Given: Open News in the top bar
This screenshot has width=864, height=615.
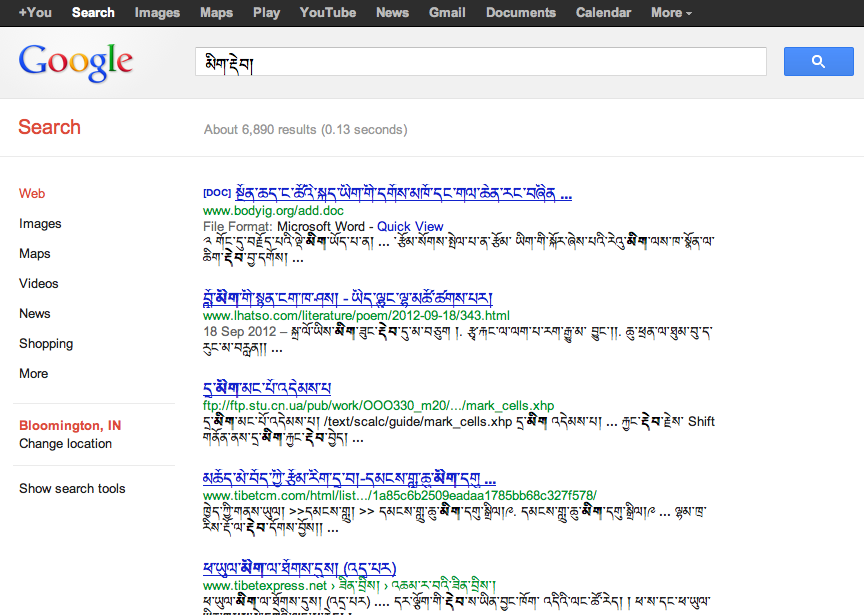Looking at the screenshot, I should click(x=392, y=13).
